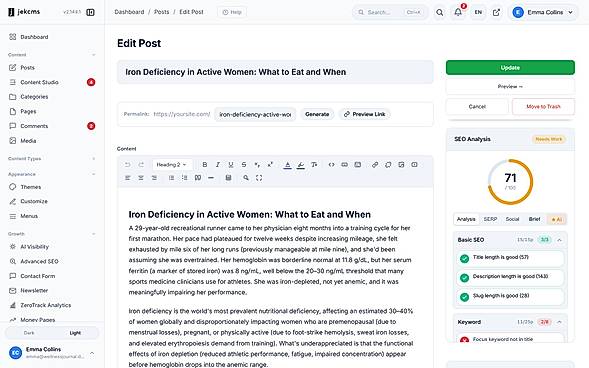Insert a blockquote
Viewport: 589px width, 368px height.
coord(198,178)
